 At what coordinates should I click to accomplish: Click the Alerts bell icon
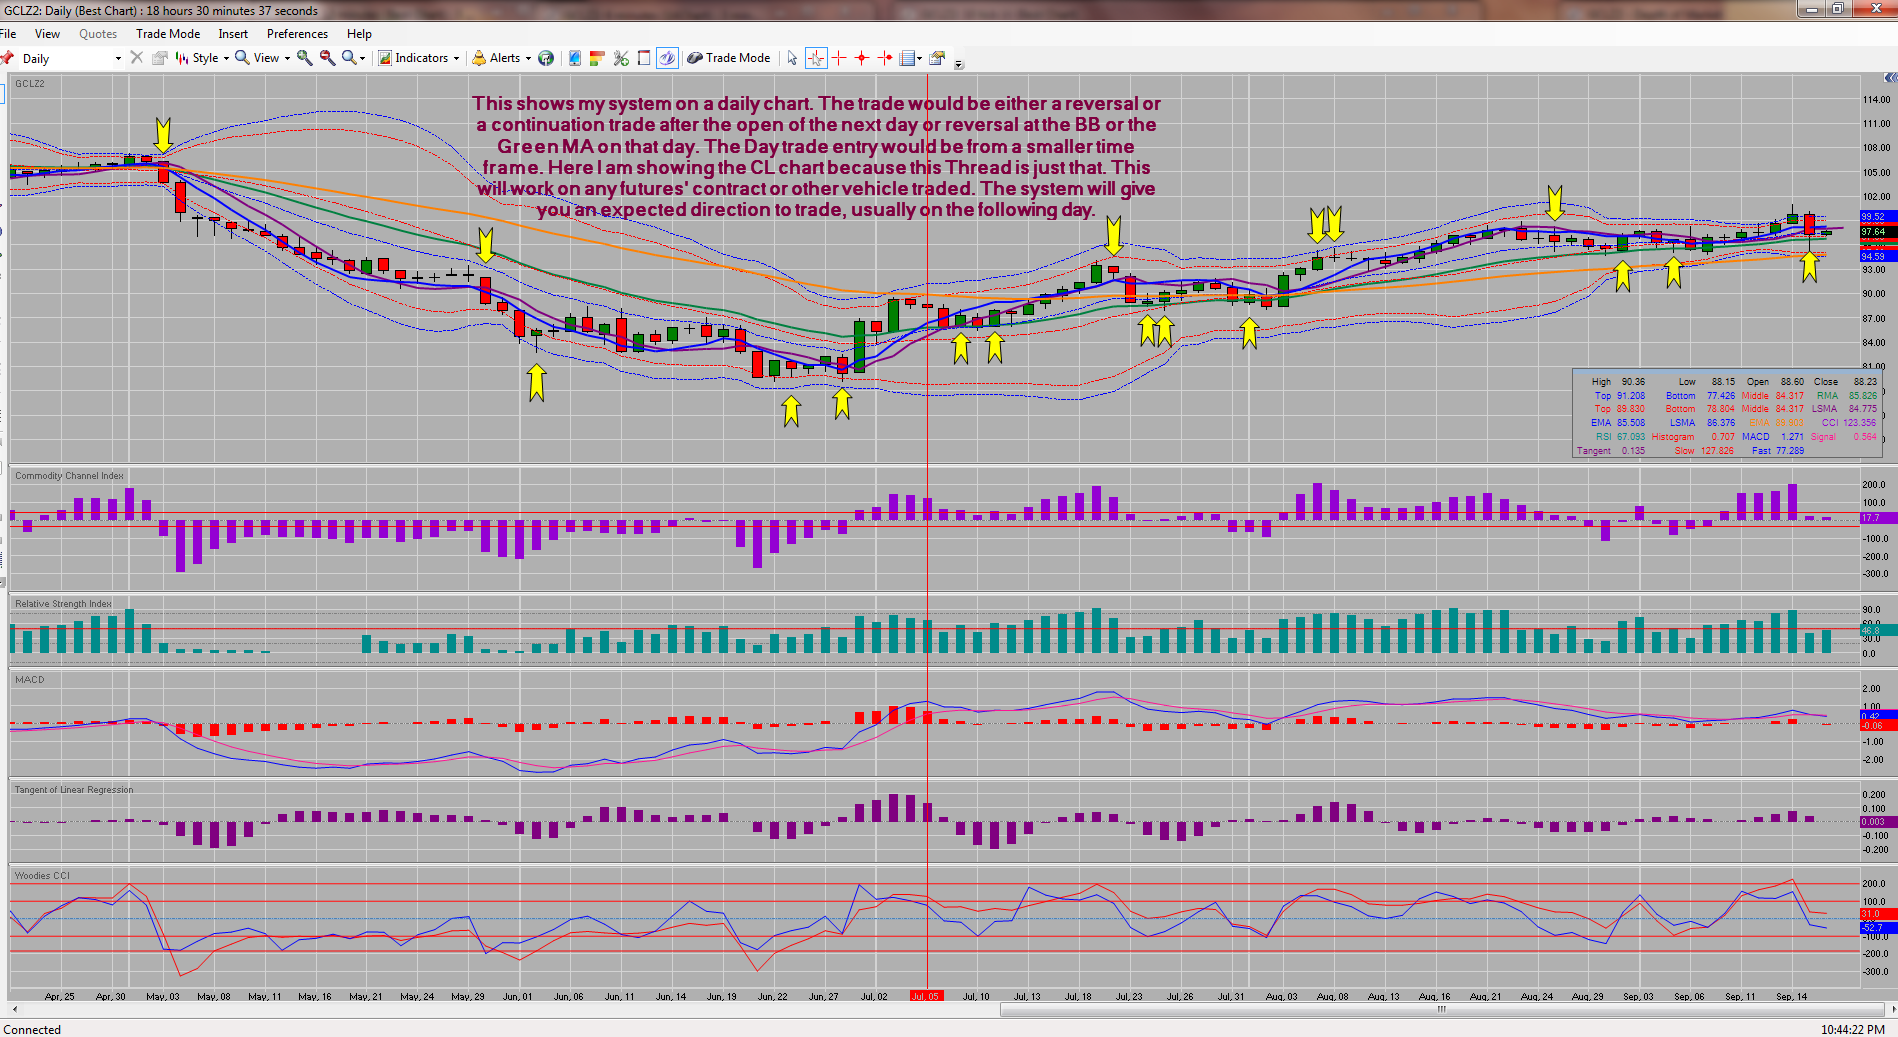point(479,58)
